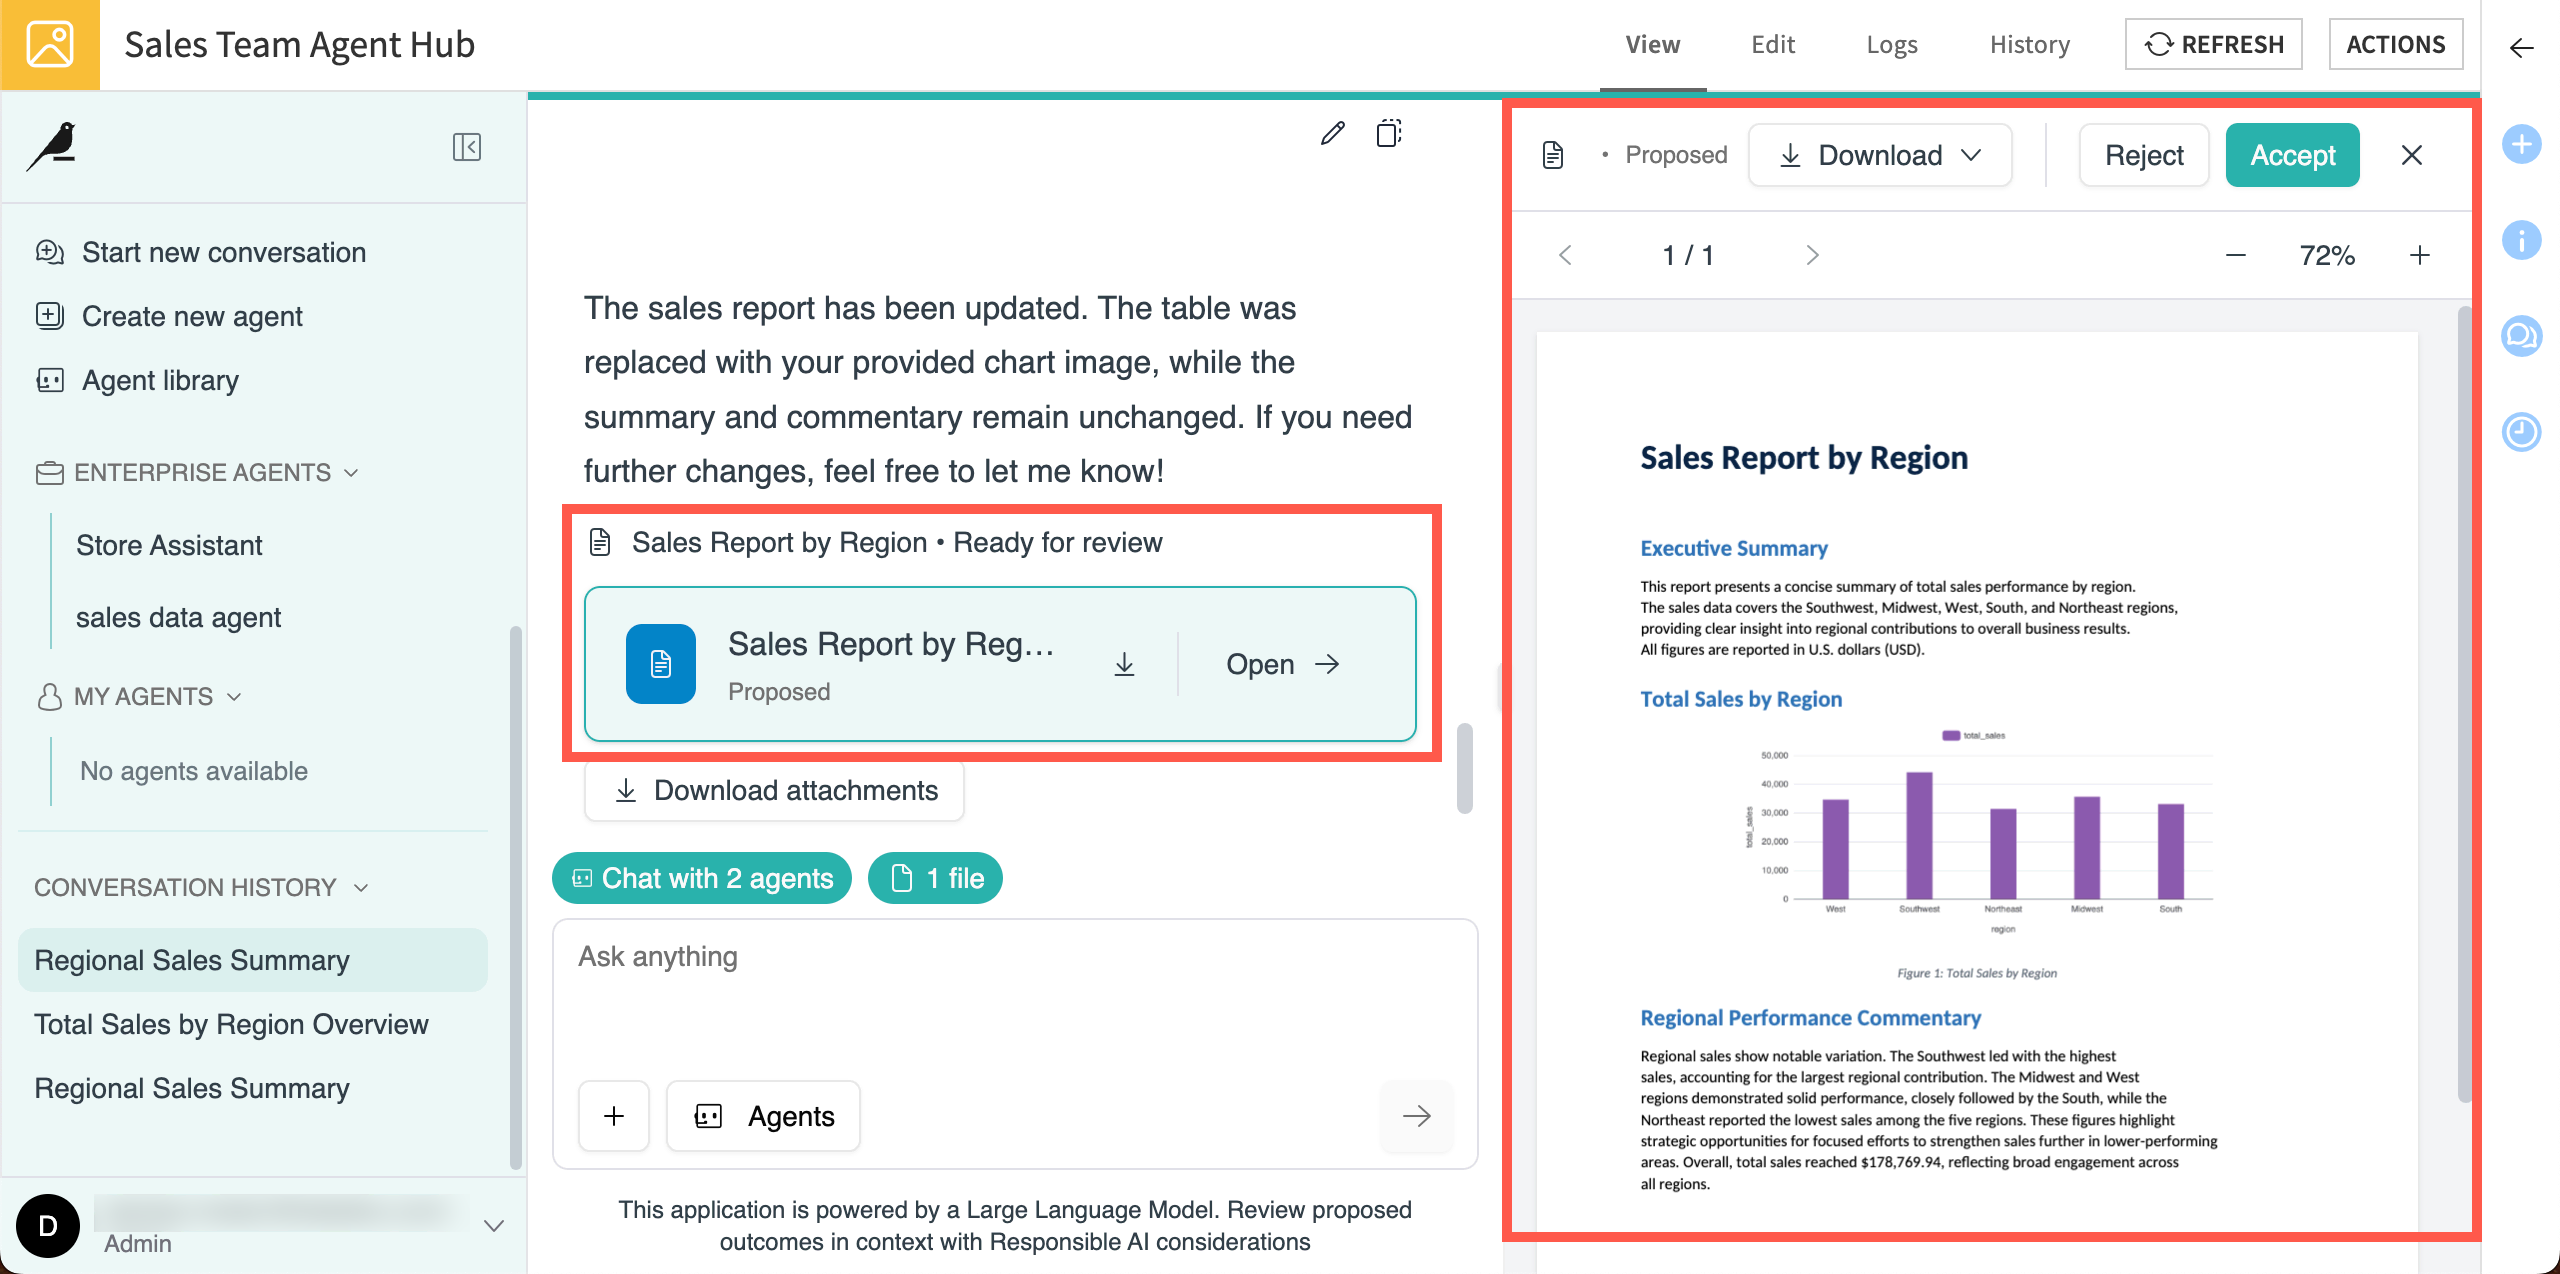Collapse the left sidebar panel icon
This screenshot has height=1274, width=2560.
point(467,147)
